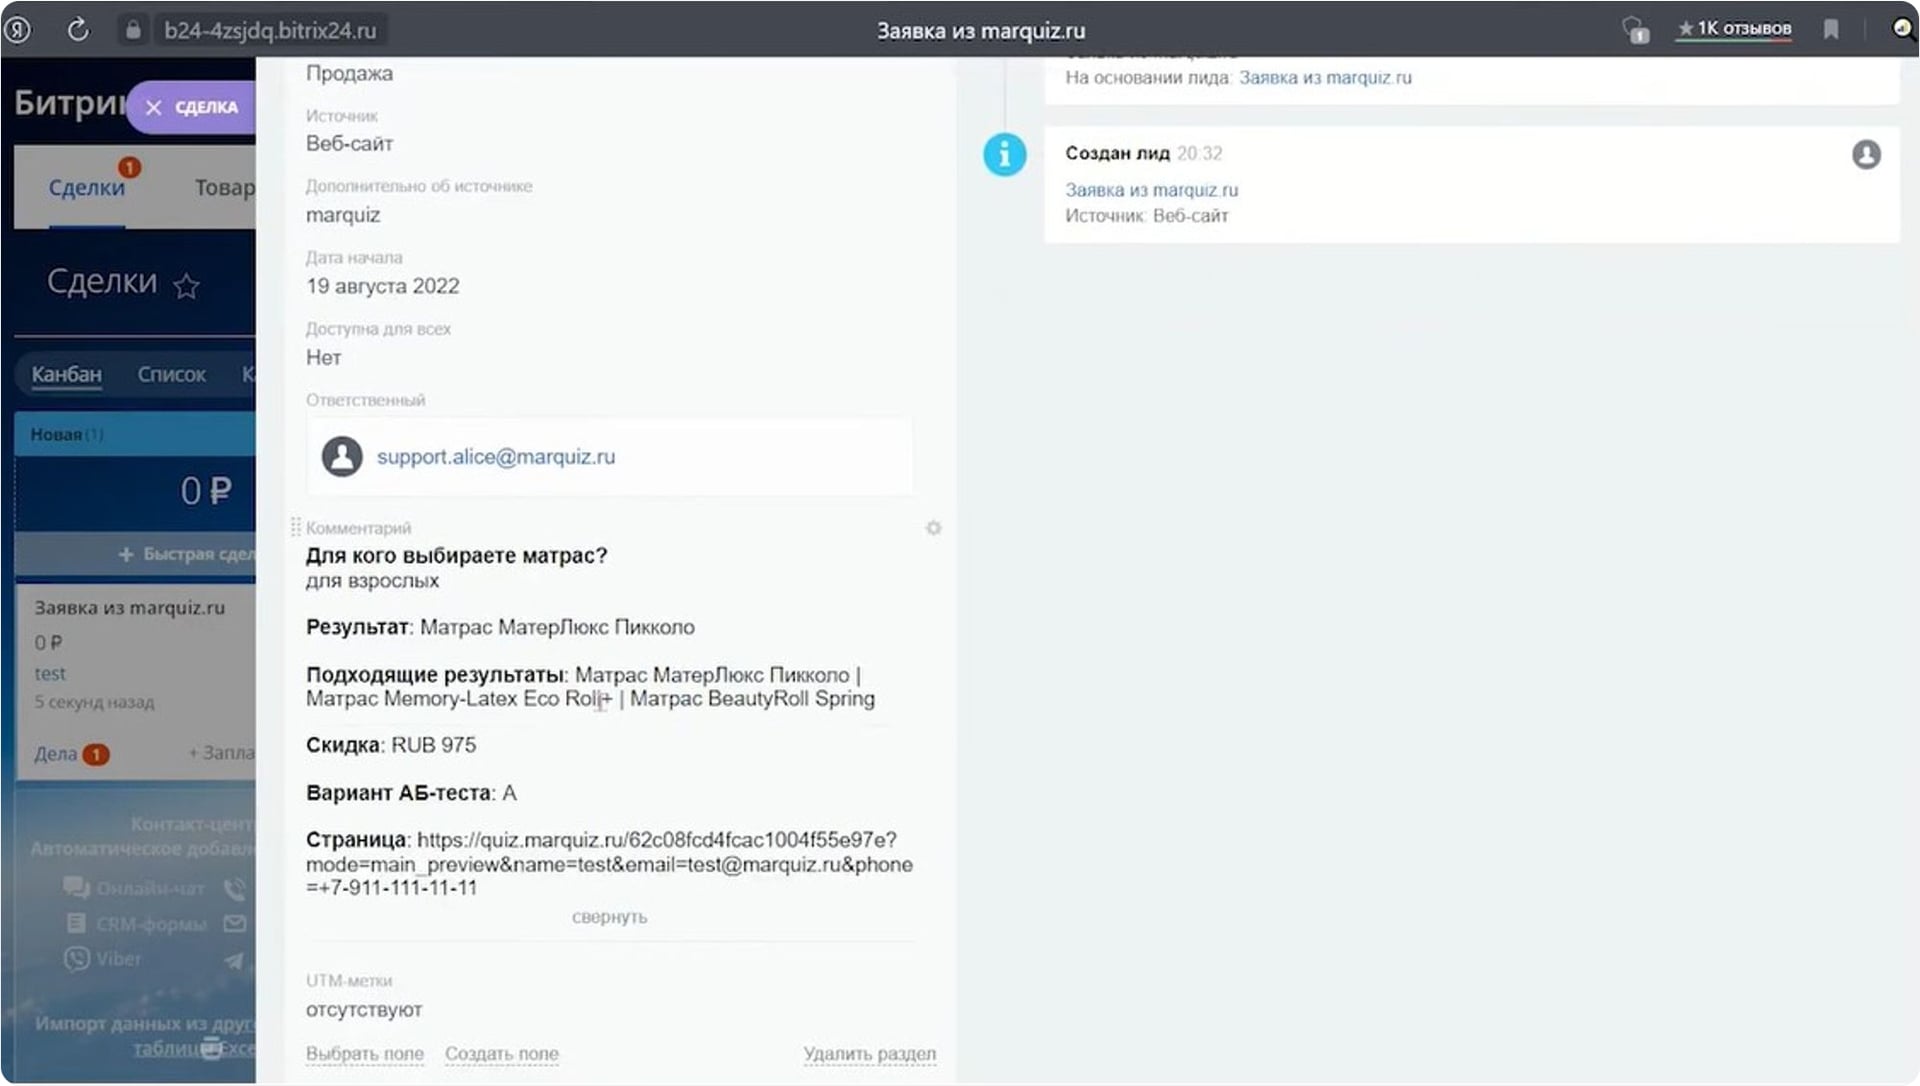Open the email channel icon
Viewport: 1920px width, 1086px height.
[235, 923]
